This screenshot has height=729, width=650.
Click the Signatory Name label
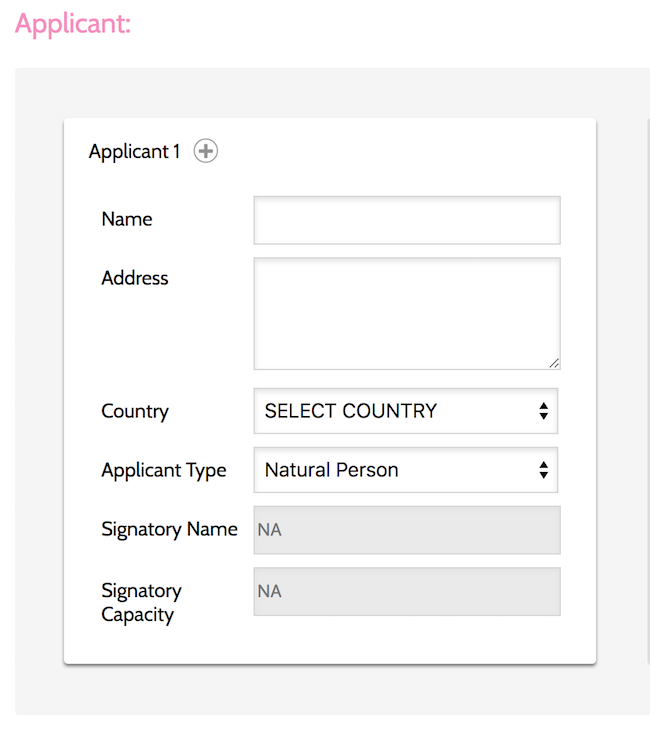[169, 530]
